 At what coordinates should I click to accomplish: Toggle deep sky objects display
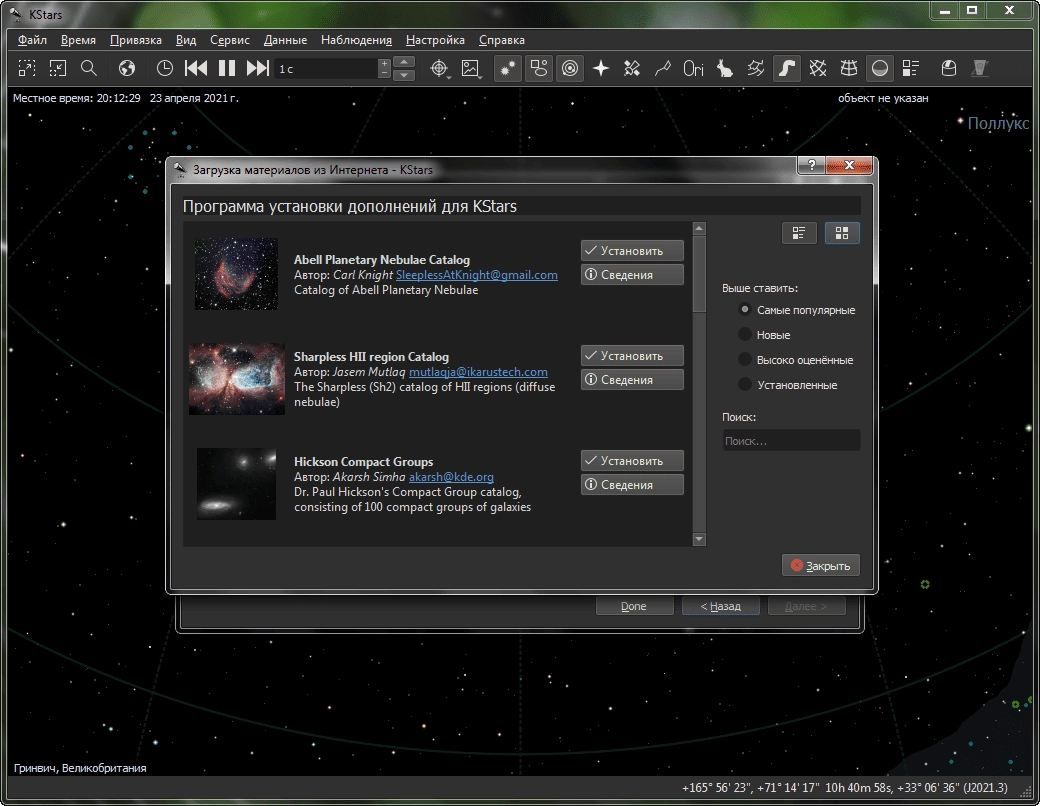click(x=539, y=68)
